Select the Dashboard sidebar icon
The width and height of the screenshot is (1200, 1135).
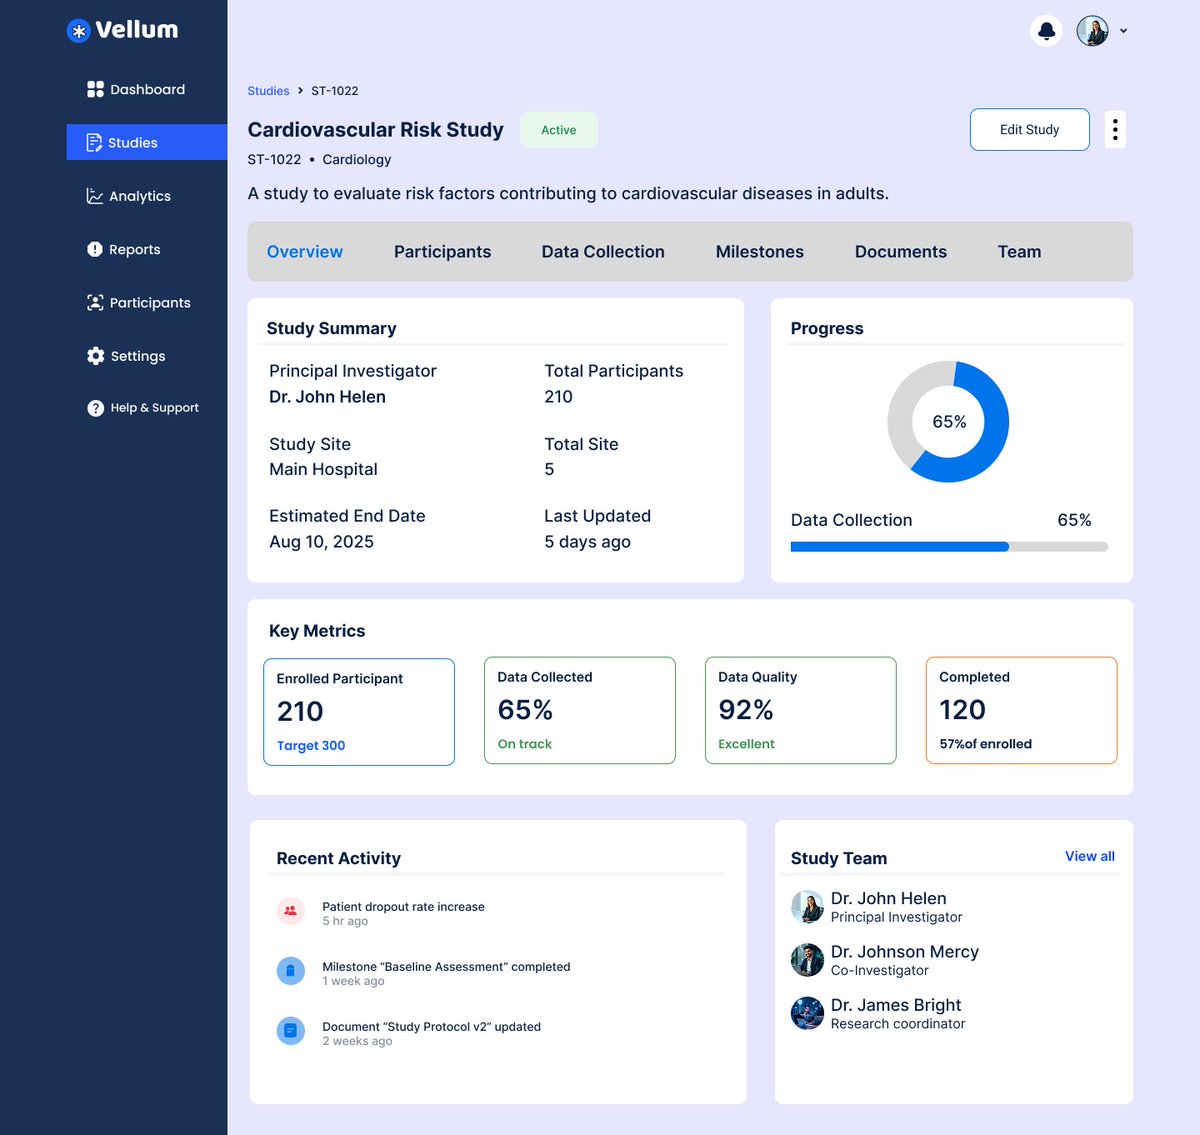(x=94, y=89)
